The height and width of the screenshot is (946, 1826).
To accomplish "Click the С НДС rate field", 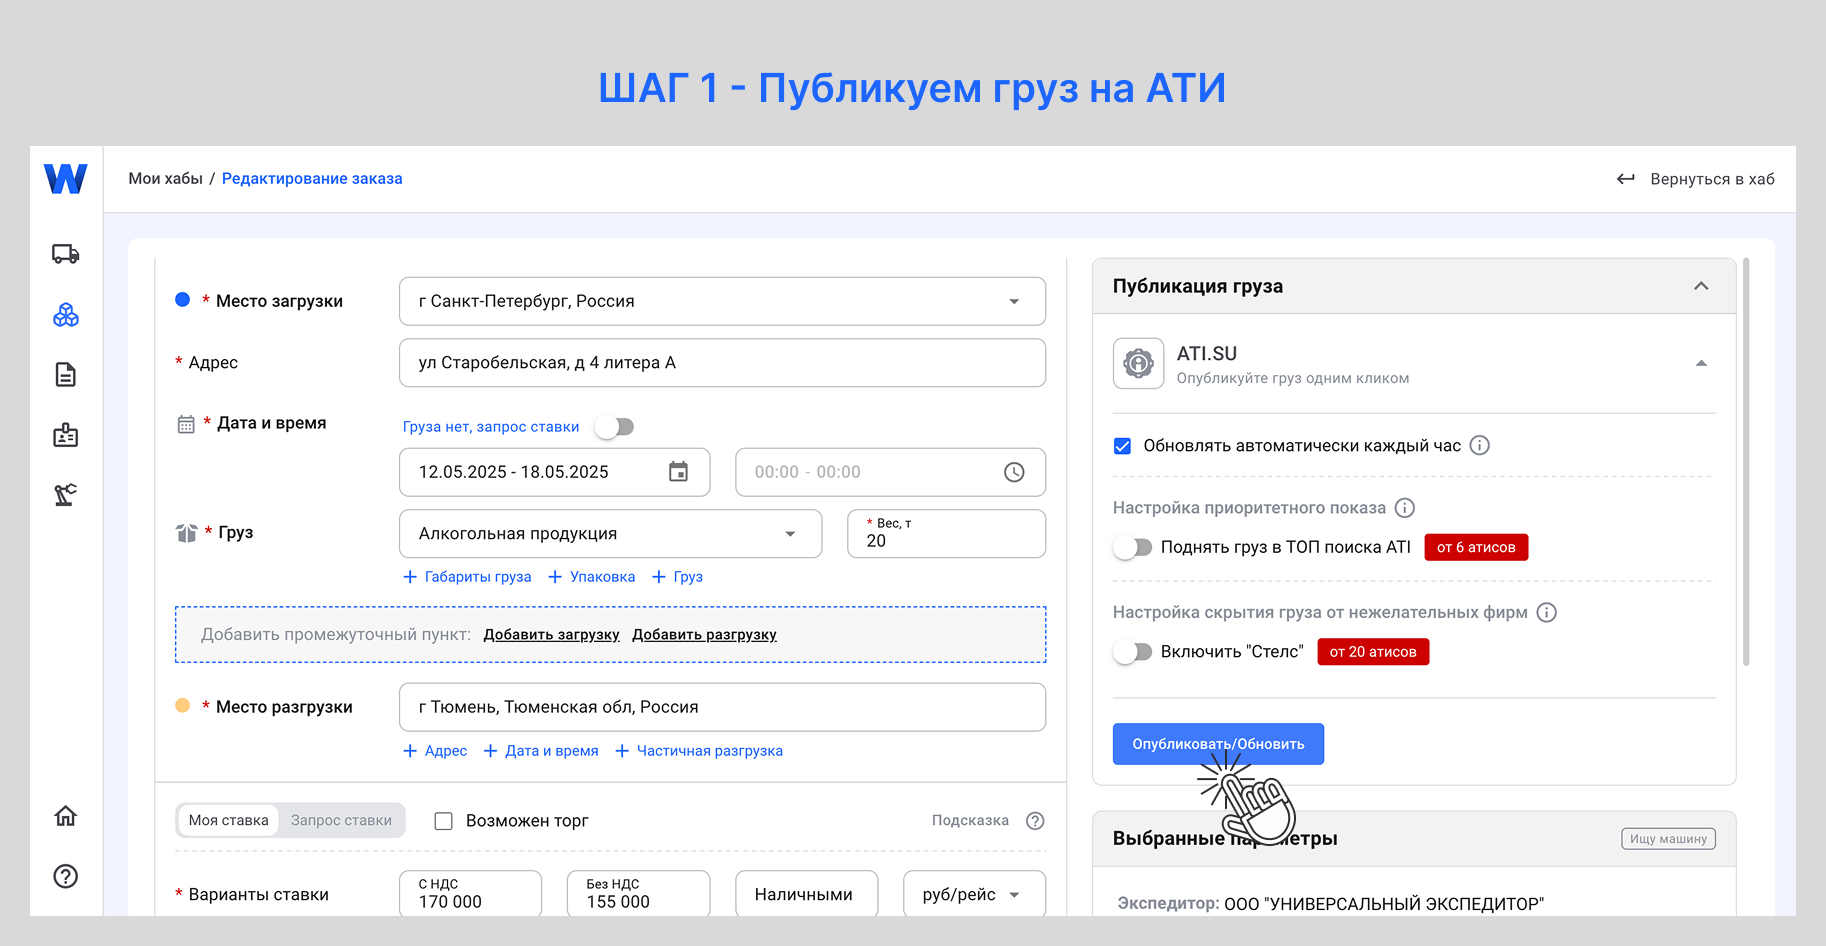I will [470, 894].
